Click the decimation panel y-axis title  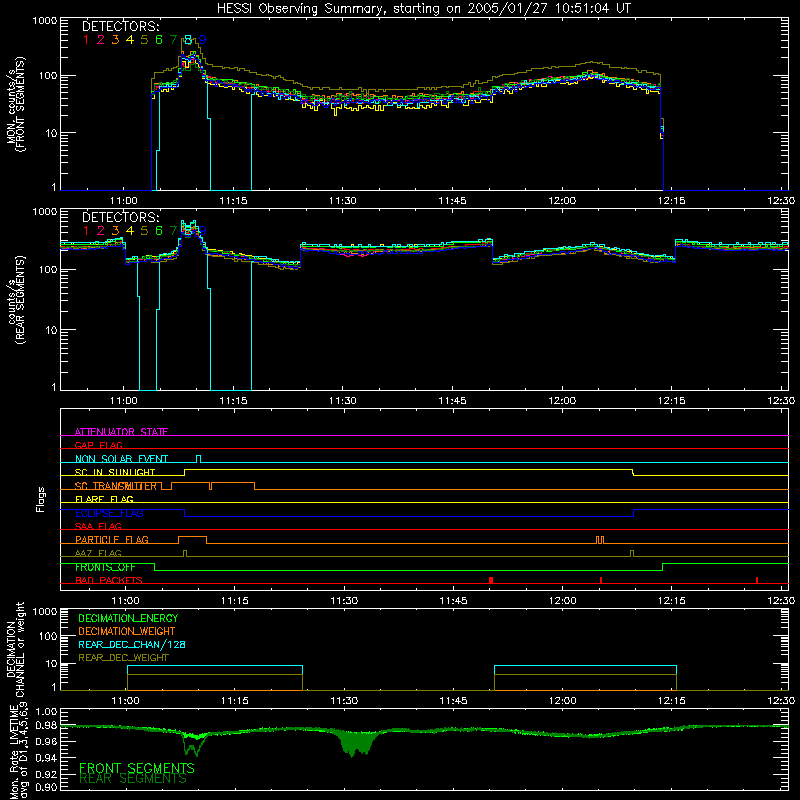tap(16, 649)
